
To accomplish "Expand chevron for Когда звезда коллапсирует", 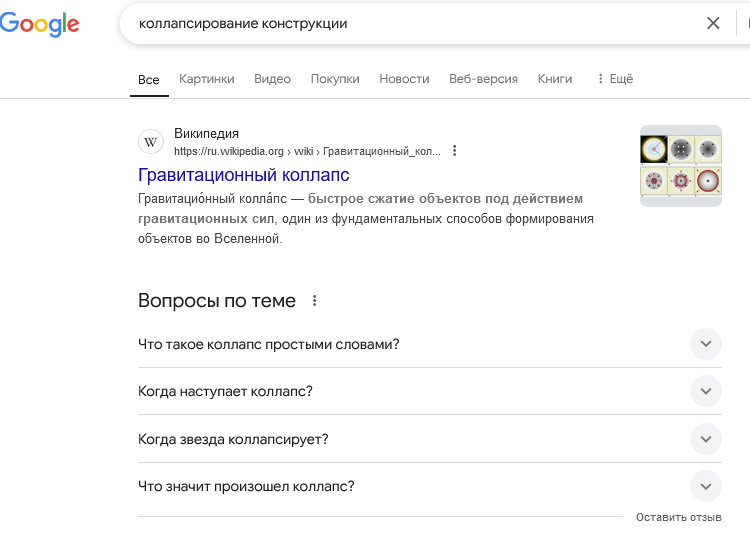I will [706, 439].
